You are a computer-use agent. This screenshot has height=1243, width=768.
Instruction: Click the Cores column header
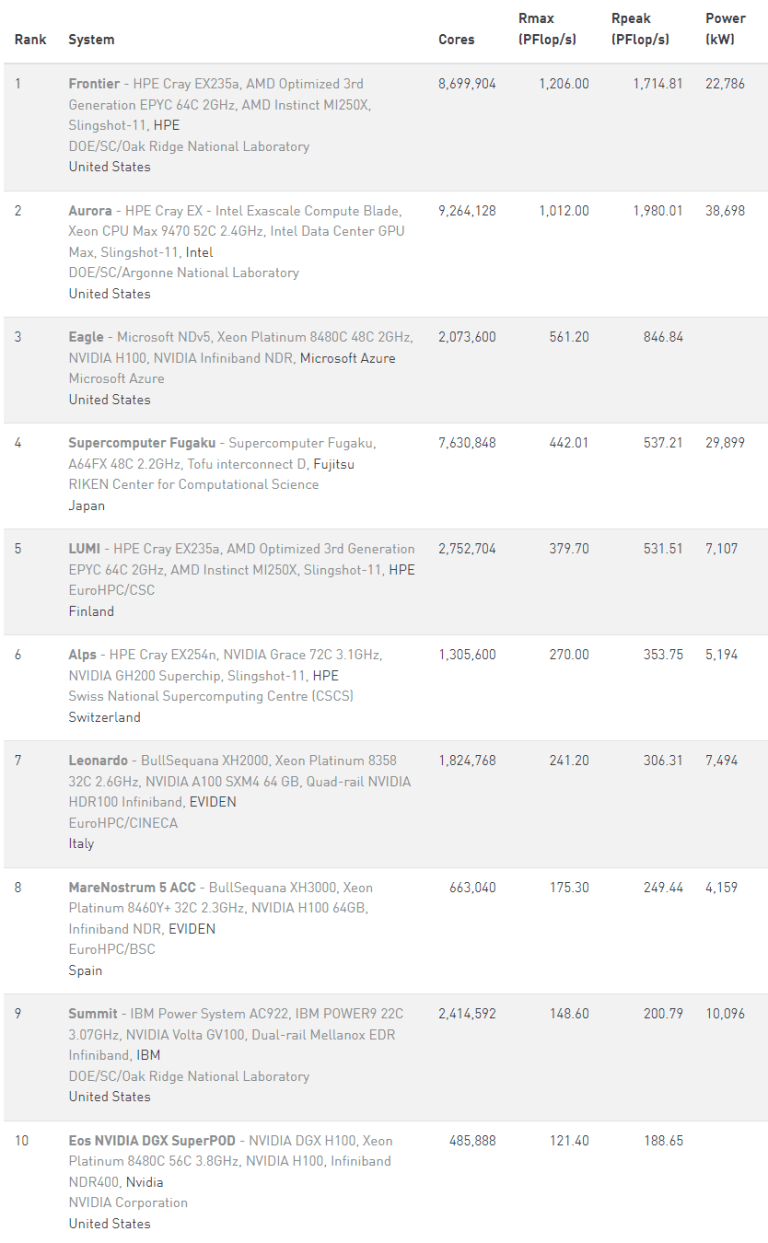pyautogui.click(x=456, y=40)
